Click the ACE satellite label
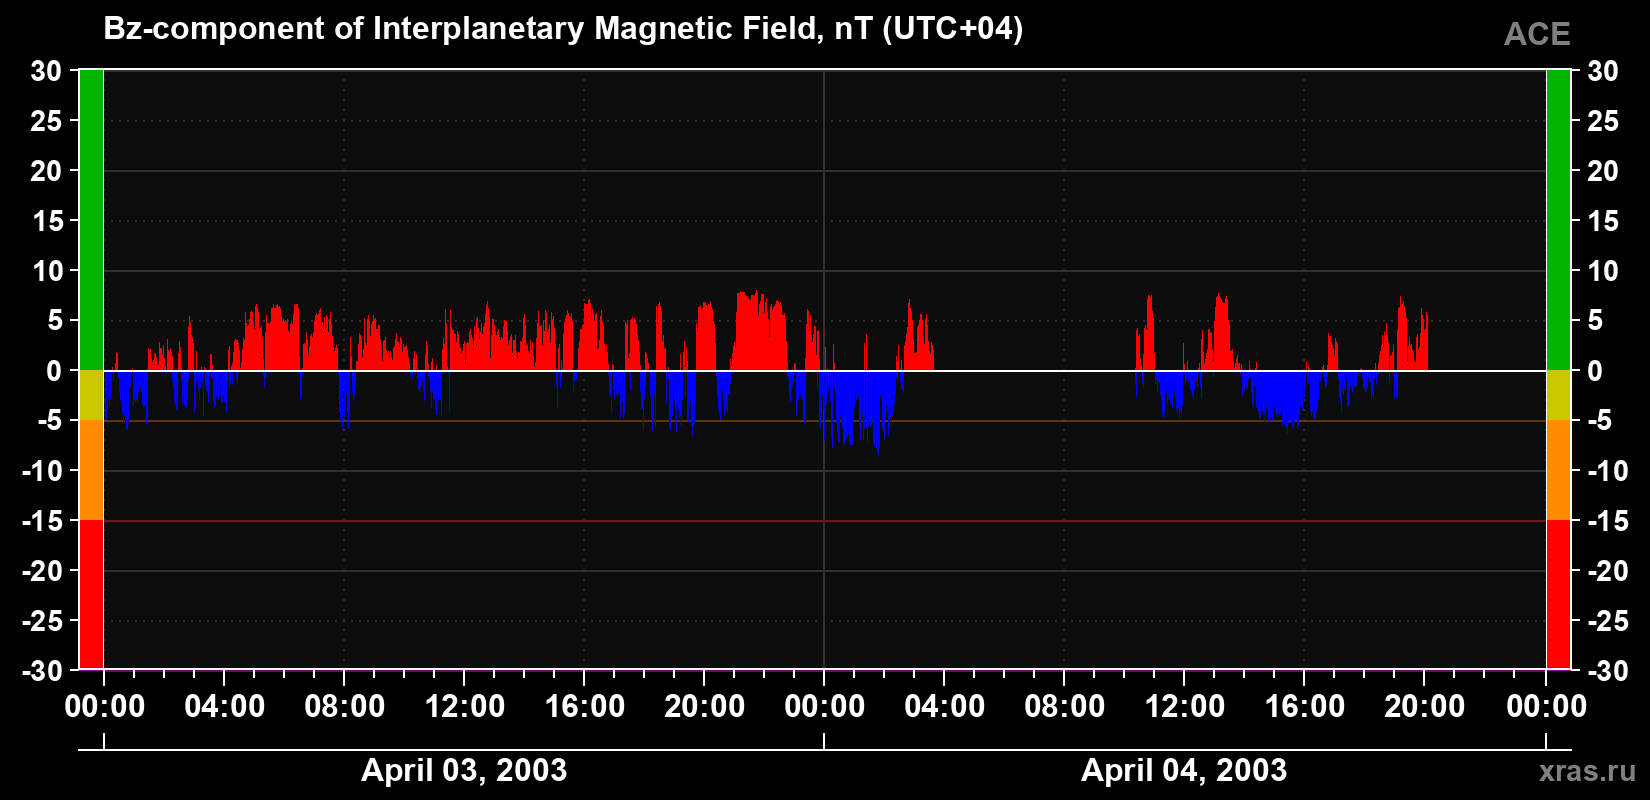 tap(1537, 35)
